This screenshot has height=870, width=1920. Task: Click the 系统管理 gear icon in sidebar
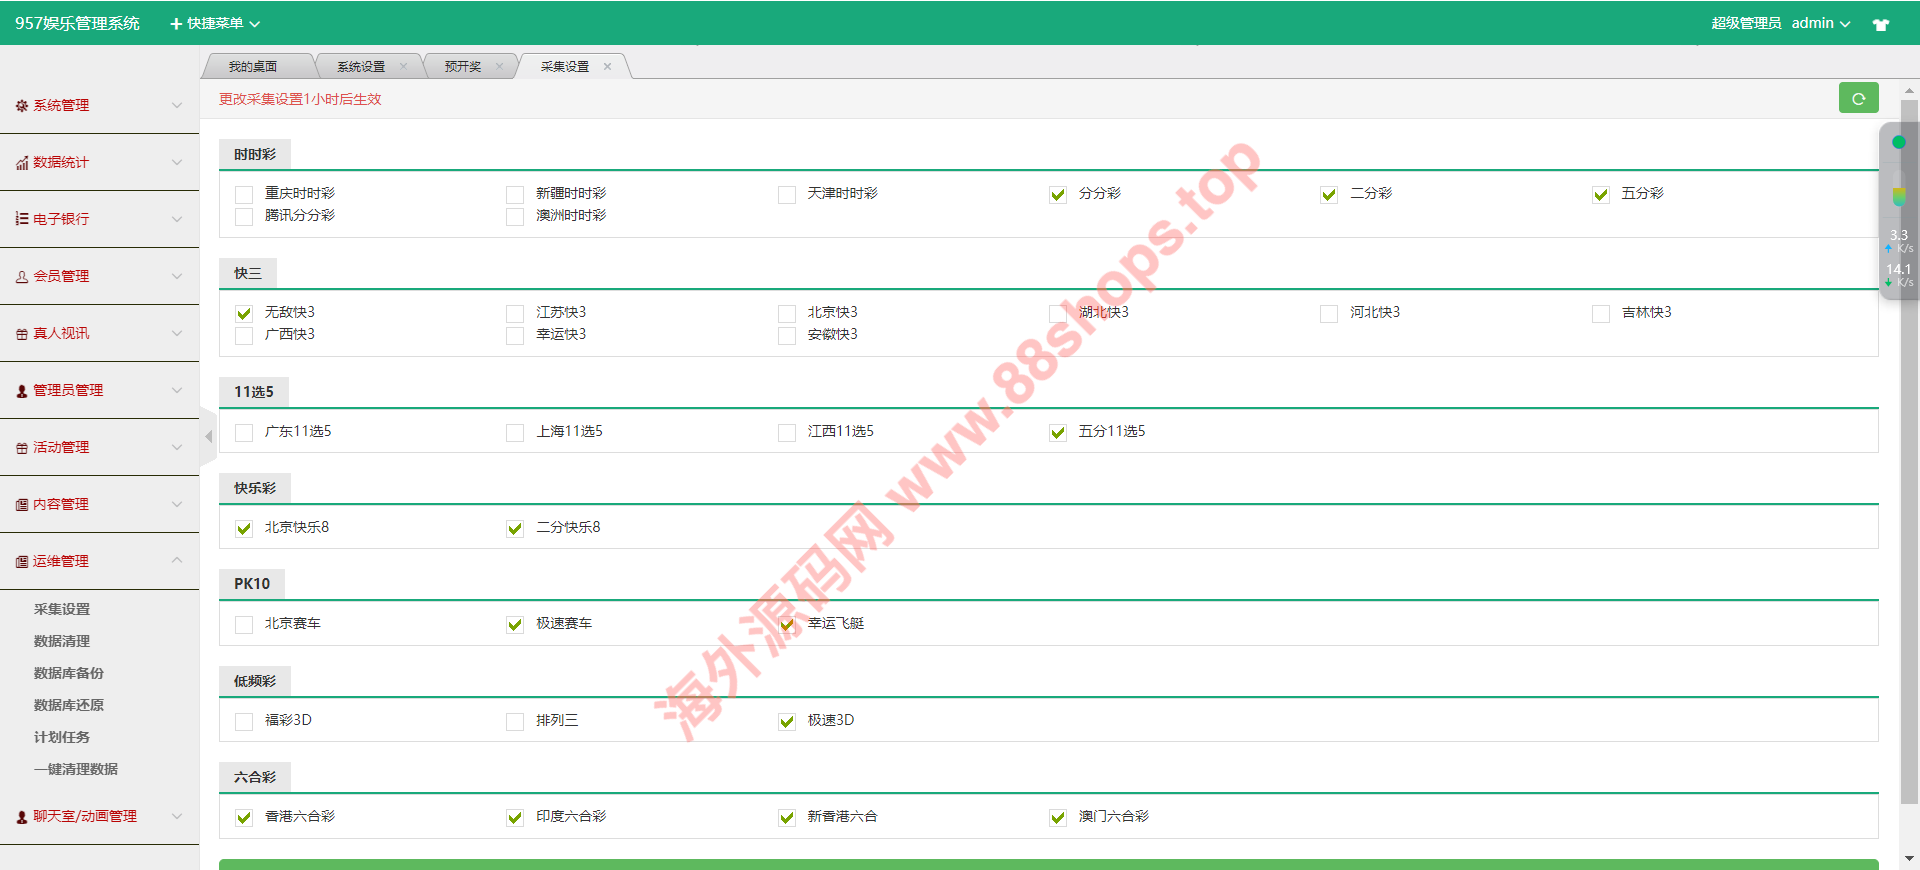(21, 106)
